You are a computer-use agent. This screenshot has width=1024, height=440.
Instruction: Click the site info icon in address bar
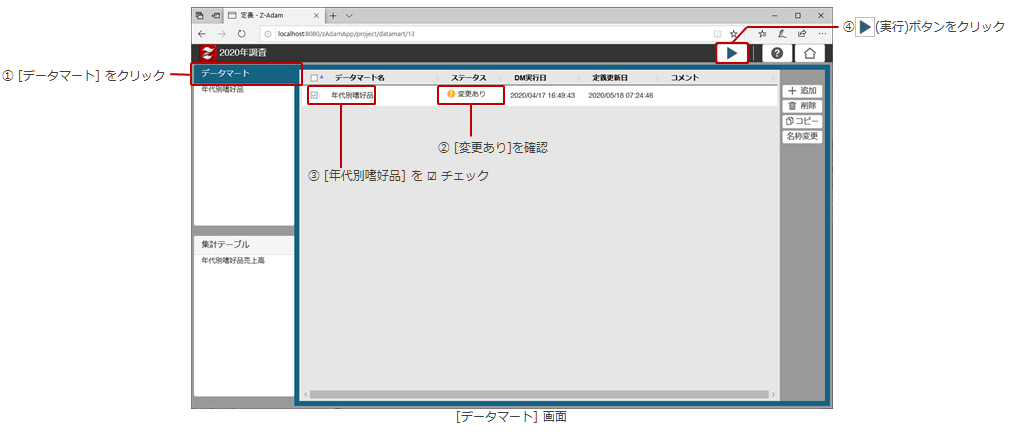point(269,33)
